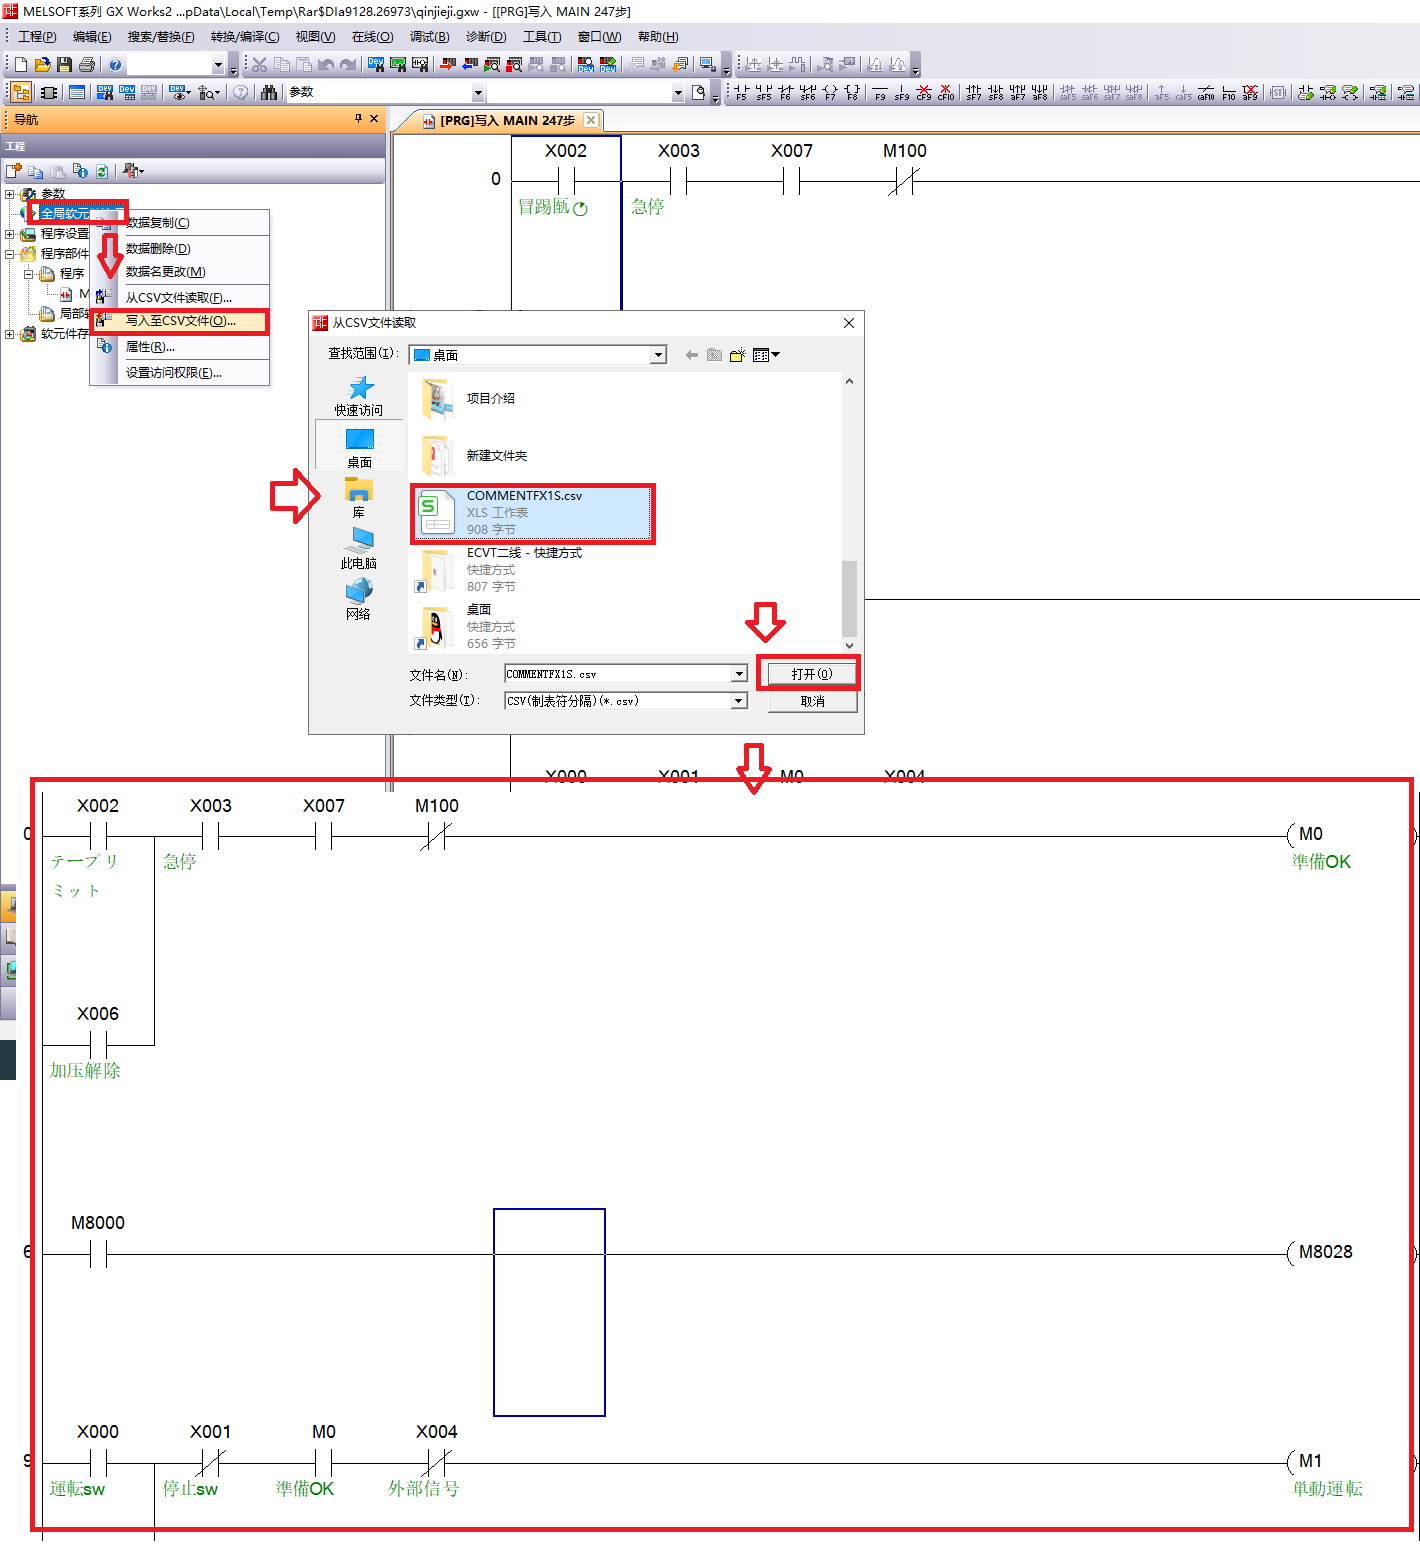Click the binoculars find device icon
Image resolution: width=1420 pixels, height=1550 pixels.
tap(269, 93)
